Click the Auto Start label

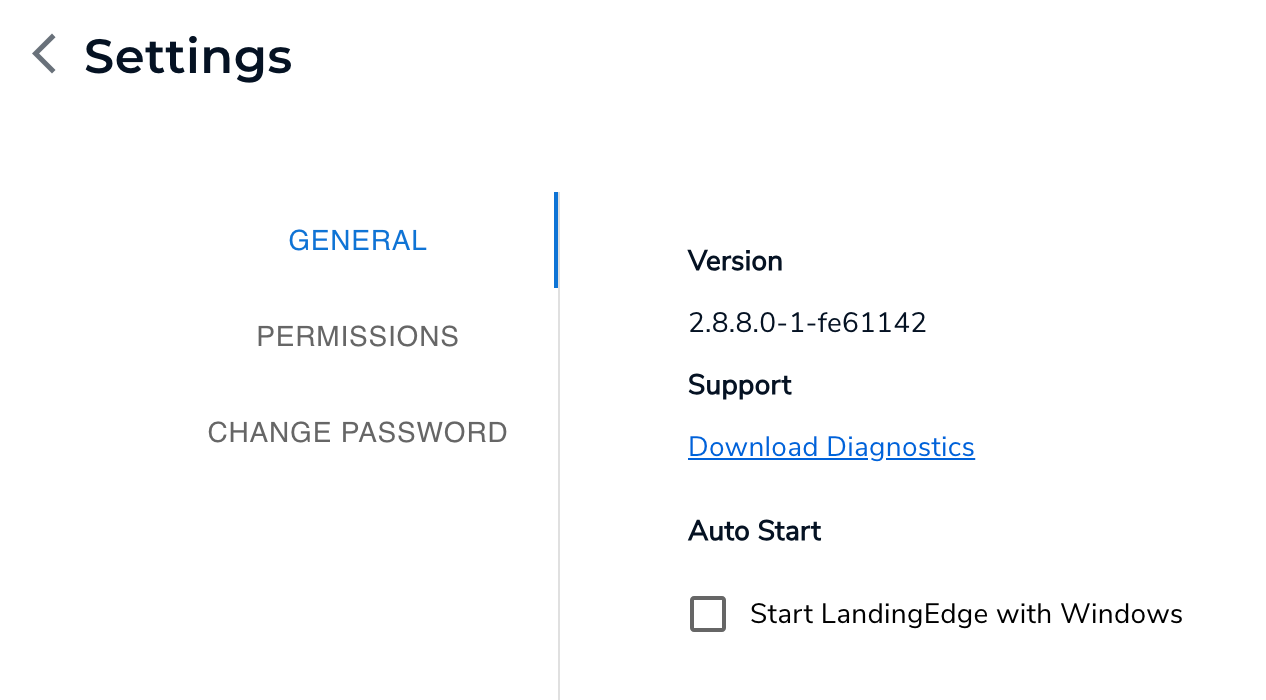[x=754, y=531]
